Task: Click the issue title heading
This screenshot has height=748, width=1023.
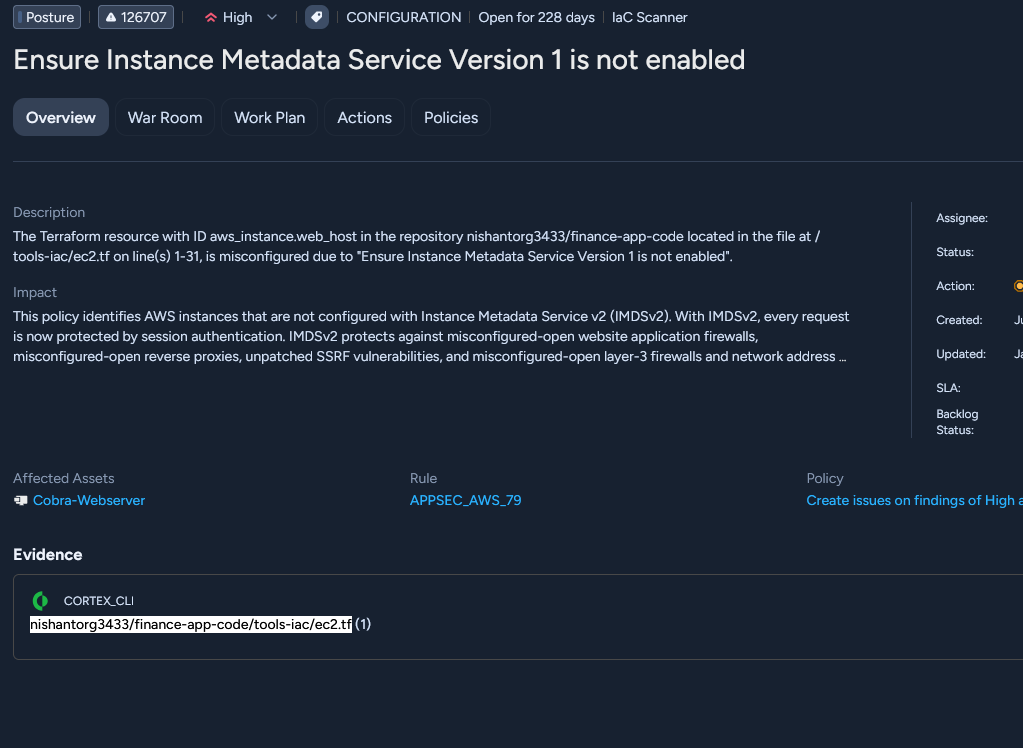Action: 379,60
